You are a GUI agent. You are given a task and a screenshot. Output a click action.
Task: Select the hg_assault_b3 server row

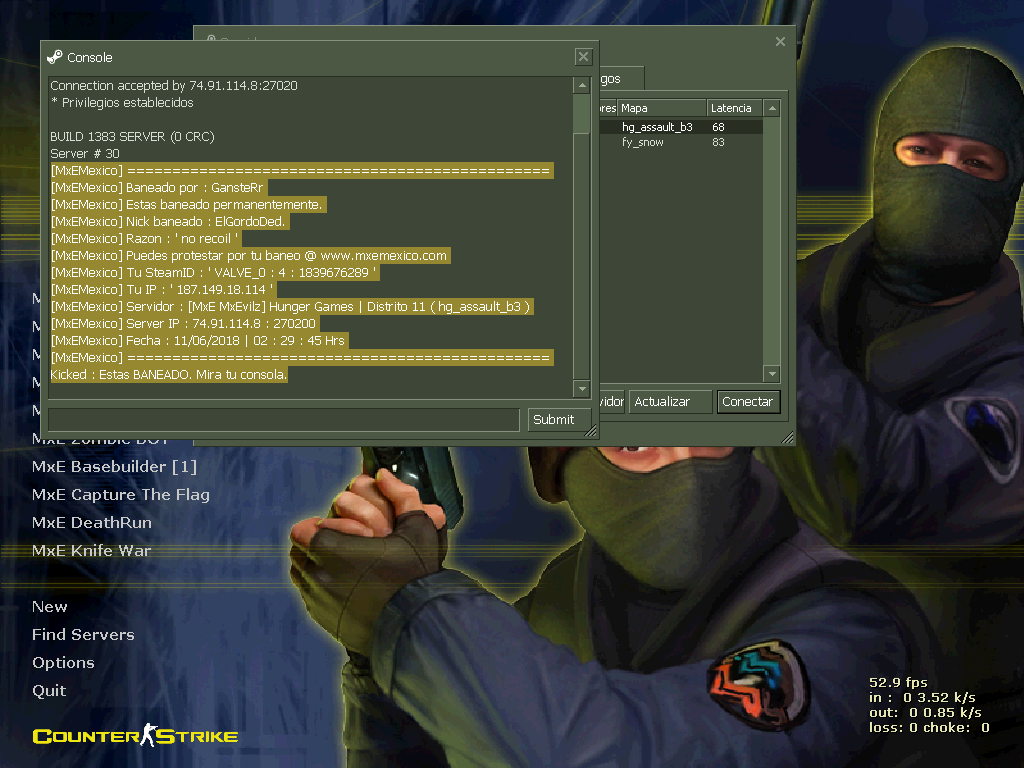pos(681,127)
